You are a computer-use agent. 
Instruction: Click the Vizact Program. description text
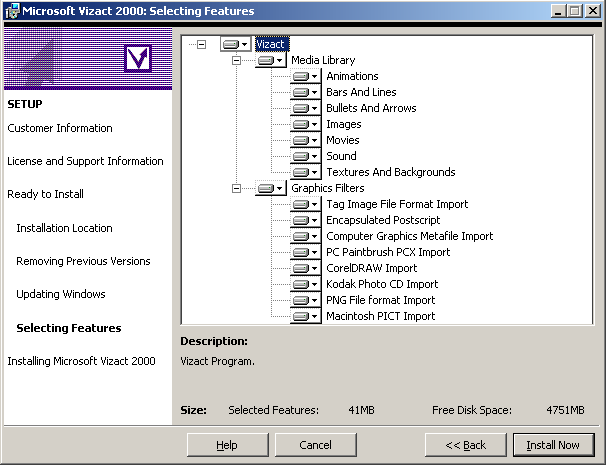point(217,361)
